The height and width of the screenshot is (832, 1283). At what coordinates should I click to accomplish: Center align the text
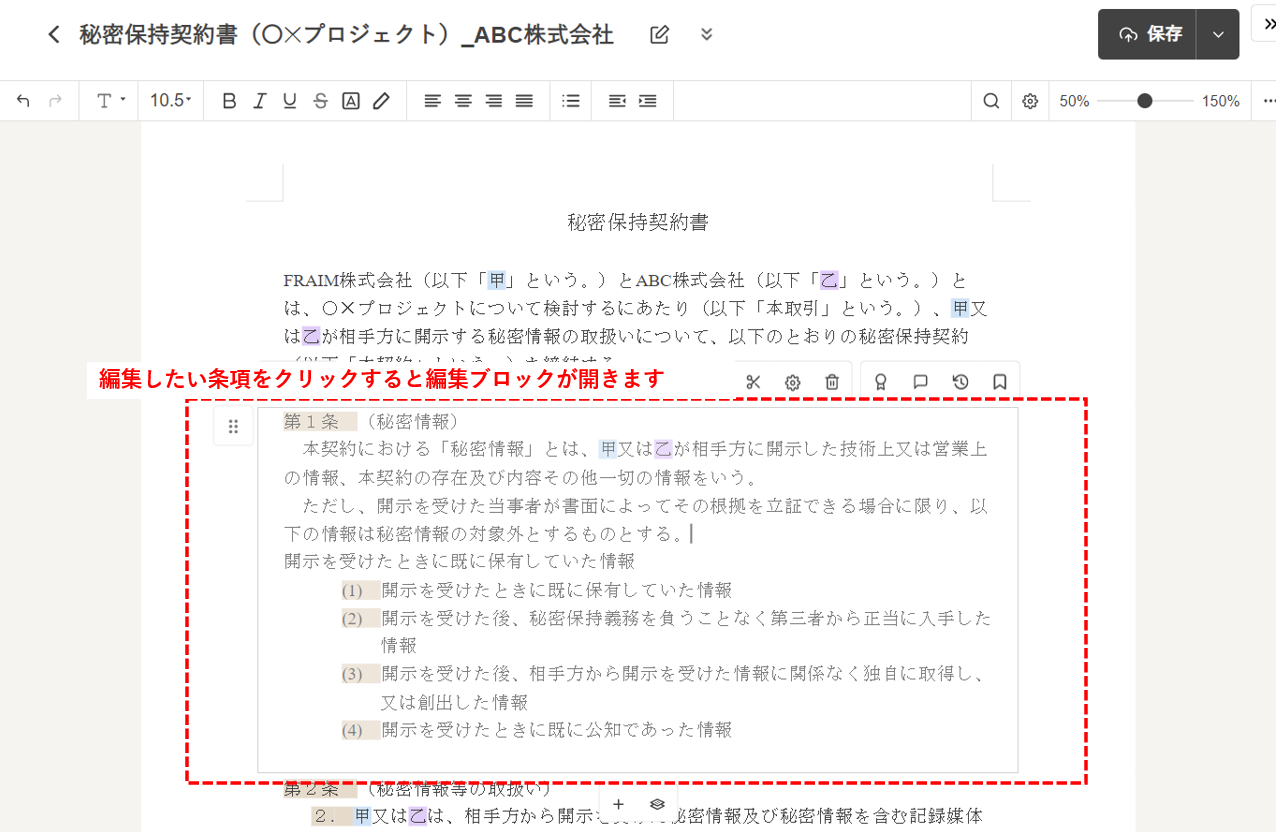pos(463,101)
